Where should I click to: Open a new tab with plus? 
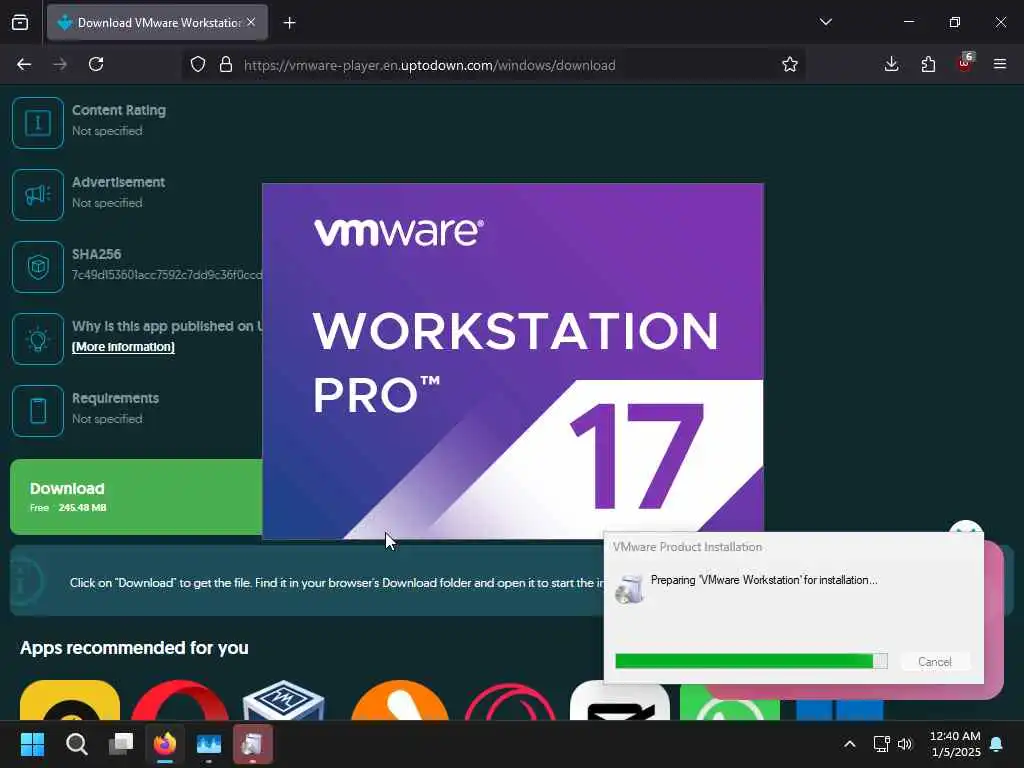(x=289, y=23)
